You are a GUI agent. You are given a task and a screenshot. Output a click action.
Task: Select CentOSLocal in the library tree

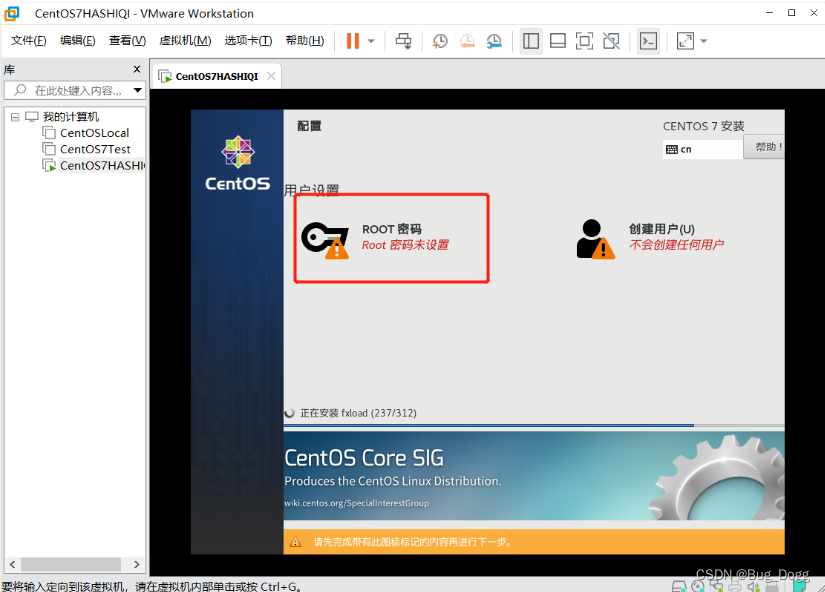[94, 133]
